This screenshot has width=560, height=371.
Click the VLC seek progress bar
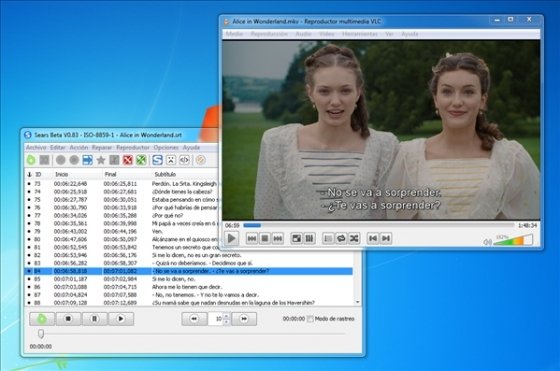point(379,225)
